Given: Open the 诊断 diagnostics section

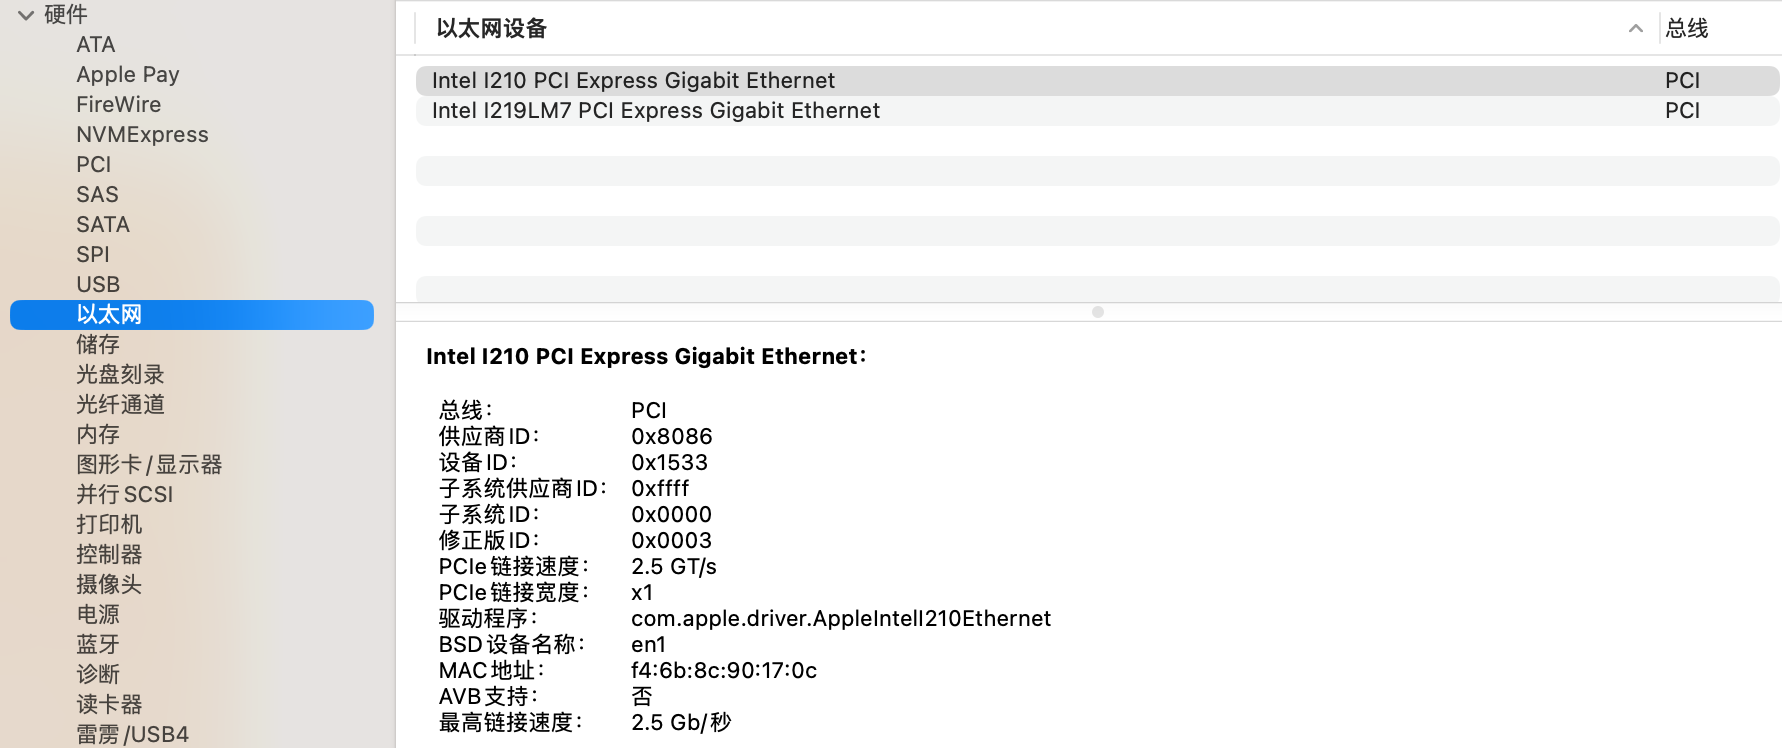Looking at the screenshot, I should point(96,674).
